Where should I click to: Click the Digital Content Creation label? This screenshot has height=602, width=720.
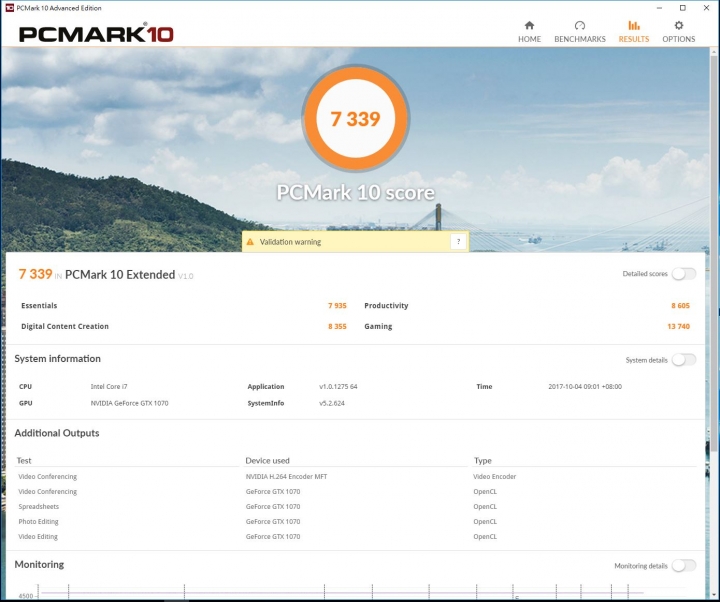(65, 326)
